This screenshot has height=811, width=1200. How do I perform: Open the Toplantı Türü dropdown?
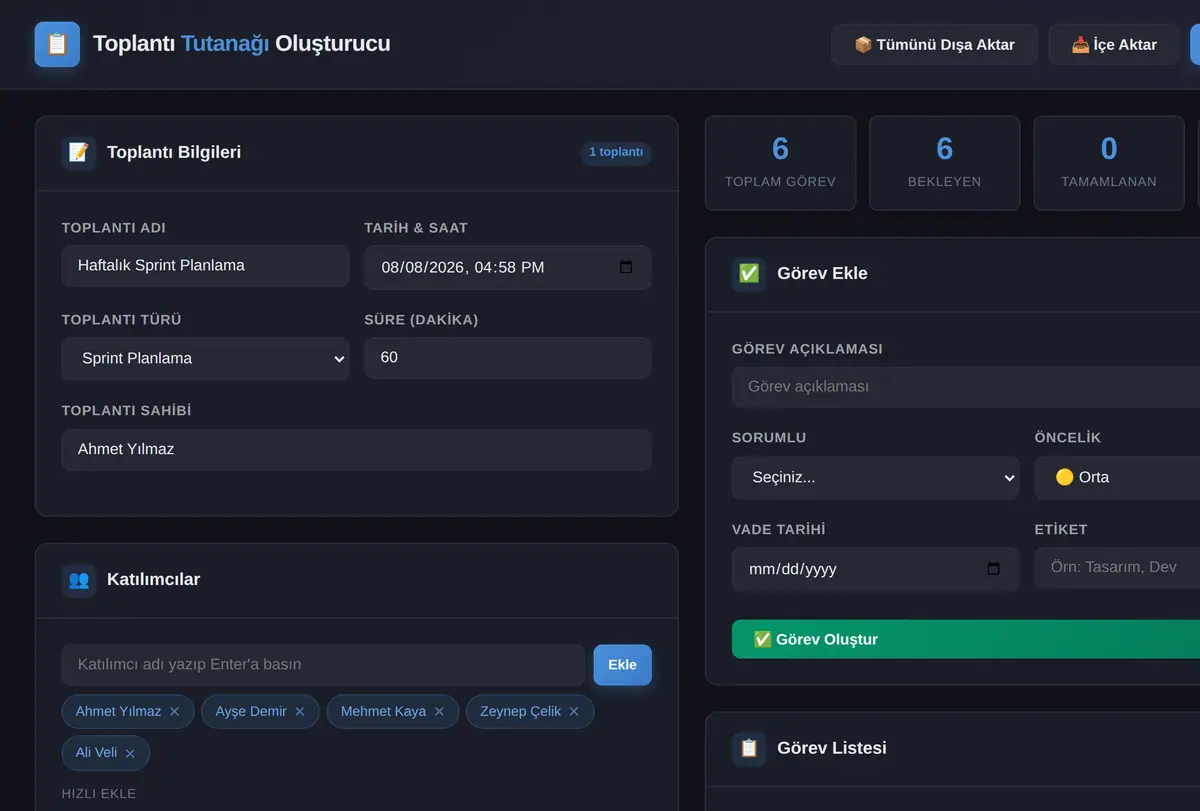tap(205, 359)
